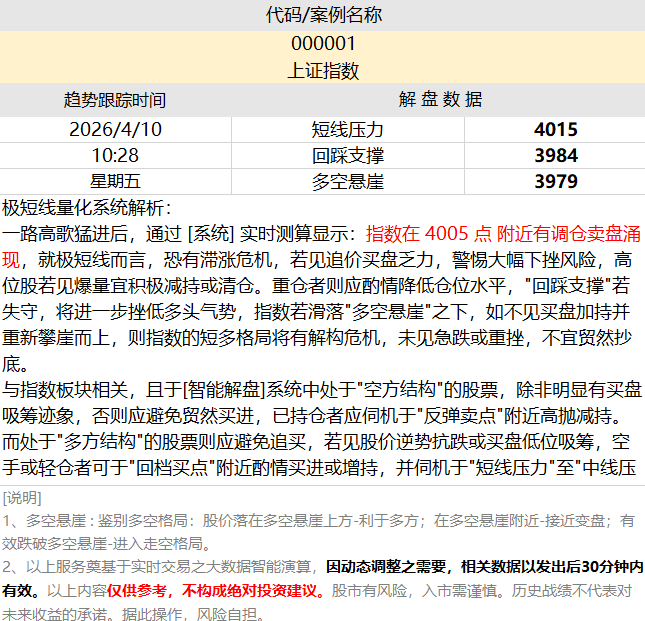645x621 pixels.
Task: Click the 回踩支撑 label cell
Action: pos(348,155)
